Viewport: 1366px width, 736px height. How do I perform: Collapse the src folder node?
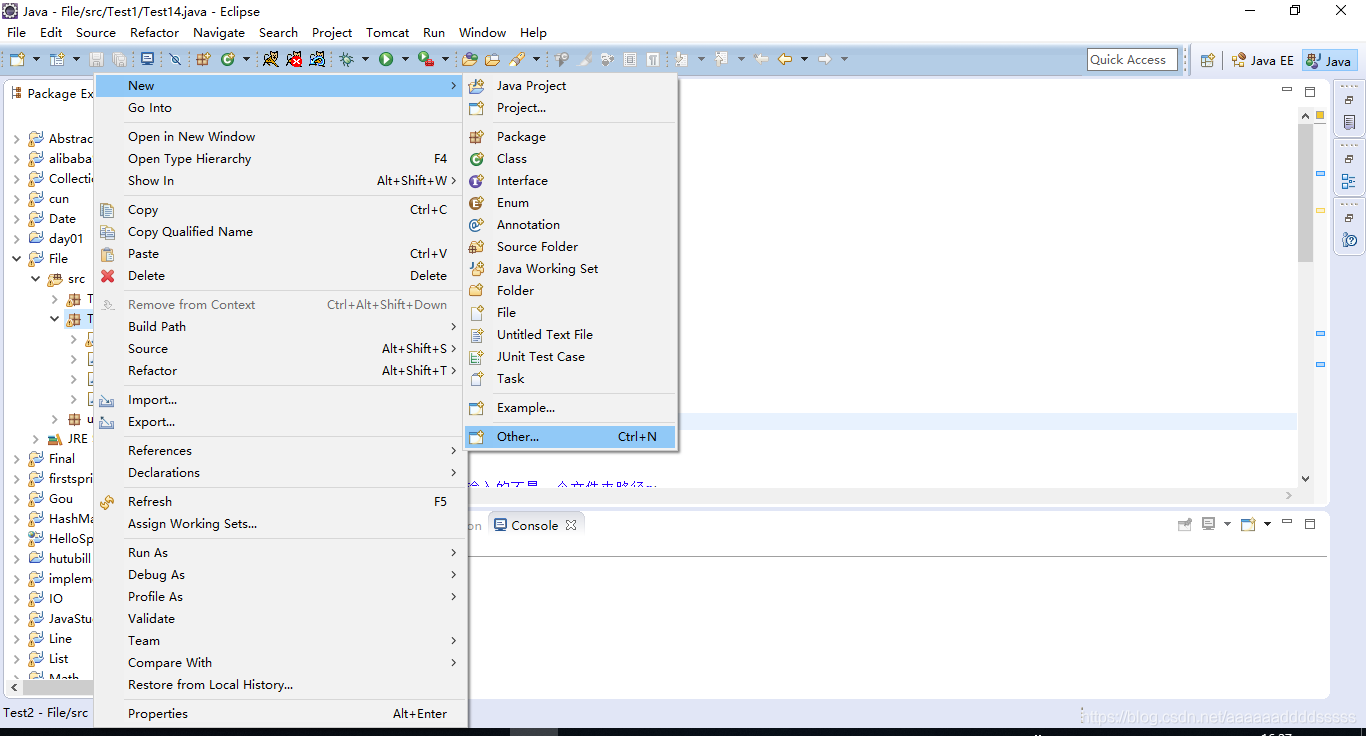pyautogui.click(x=36, y=279)
